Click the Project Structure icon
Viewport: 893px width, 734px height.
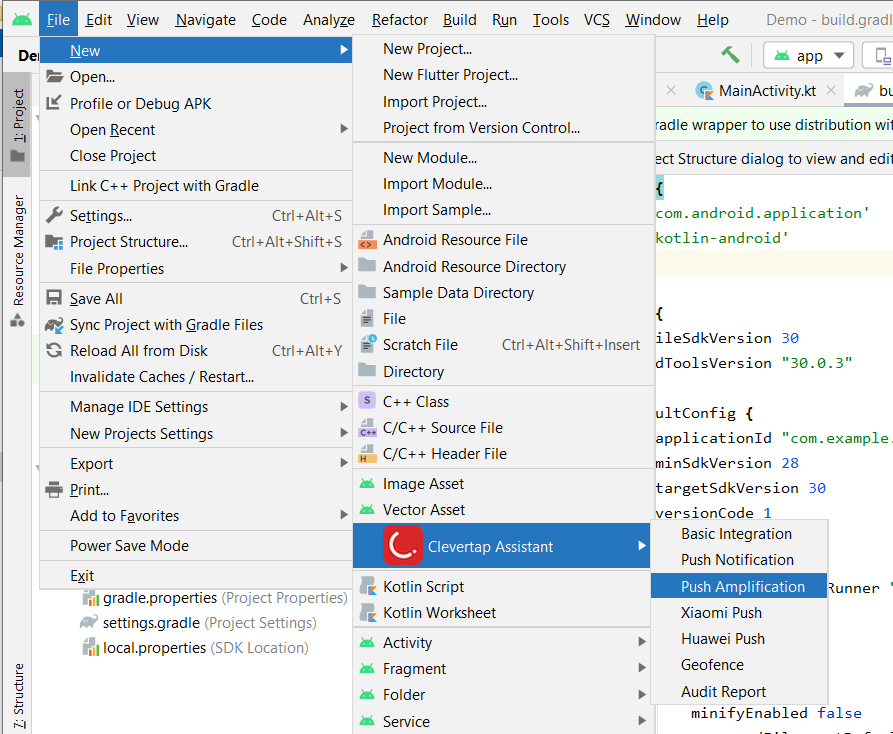coord(54,242)
